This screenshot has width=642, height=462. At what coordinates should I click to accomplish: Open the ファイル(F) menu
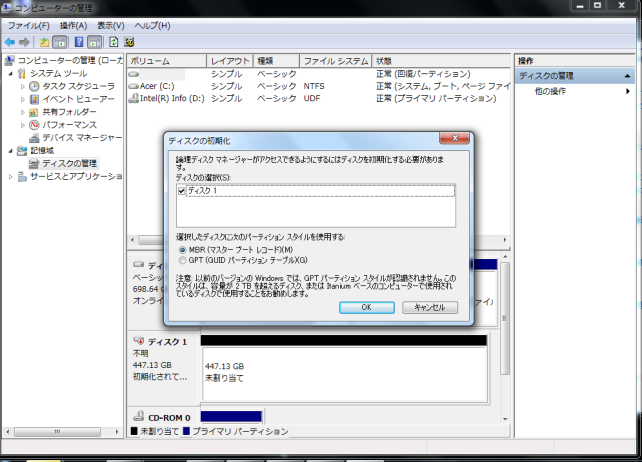click(x=29, y=25)
